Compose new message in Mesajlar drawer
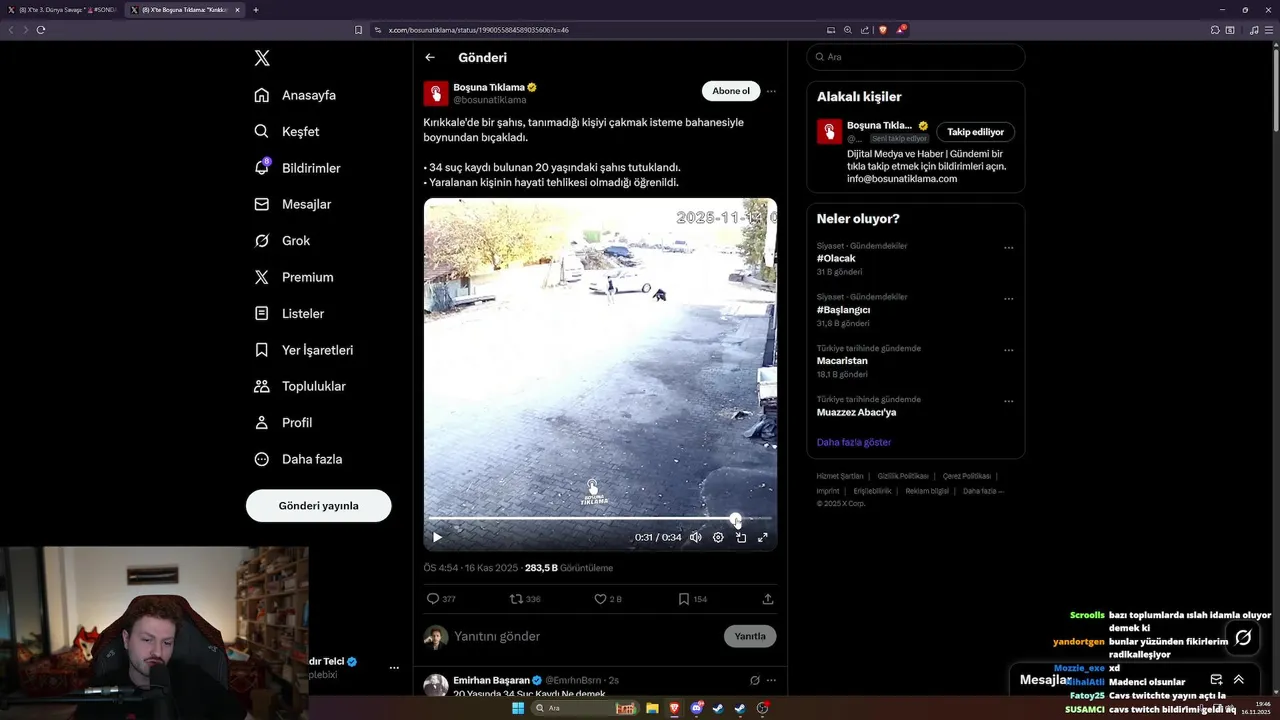The height and width of the screenshot is (720, 1280). pos(1216,679)
